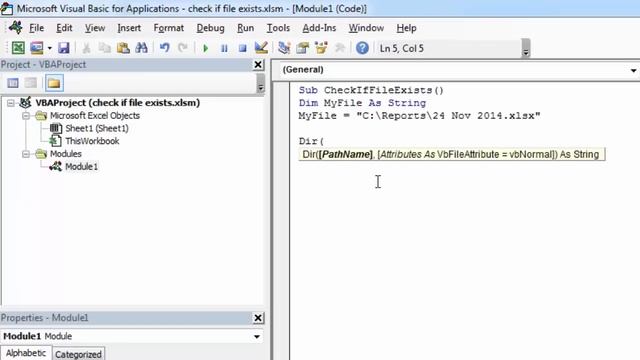
Task: Open the Module1 Module object dropdown
Action: pyautogui.click(x=257, y=337)
